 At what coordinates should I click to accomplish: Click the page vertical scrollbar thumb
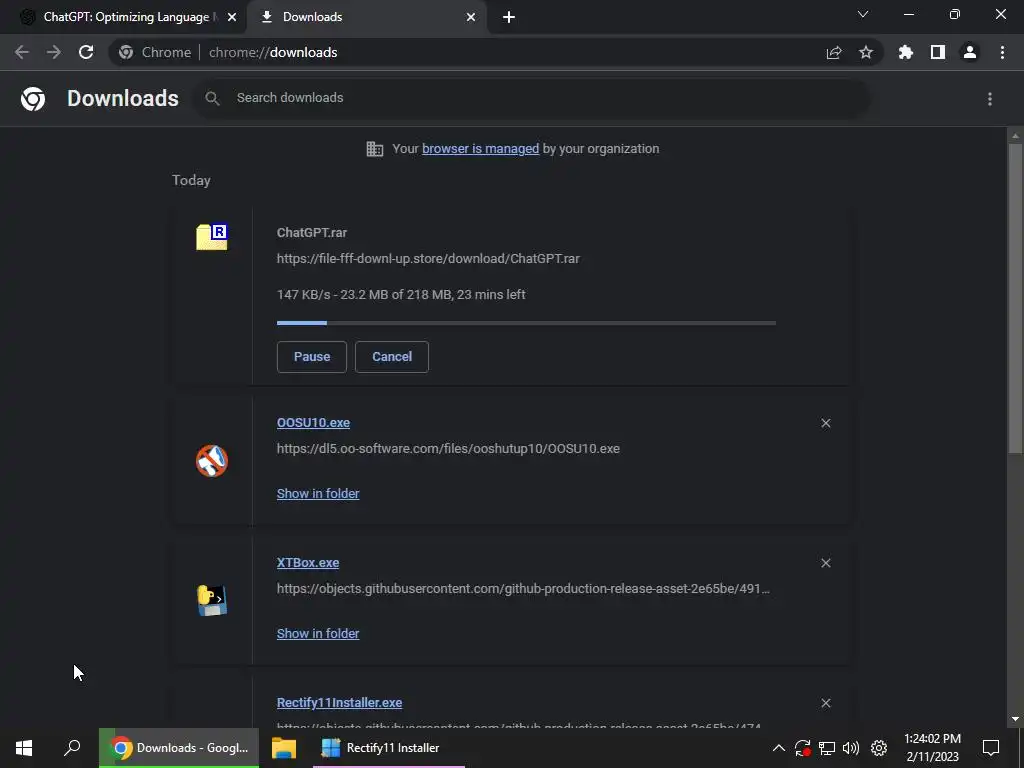[1015, 297]
